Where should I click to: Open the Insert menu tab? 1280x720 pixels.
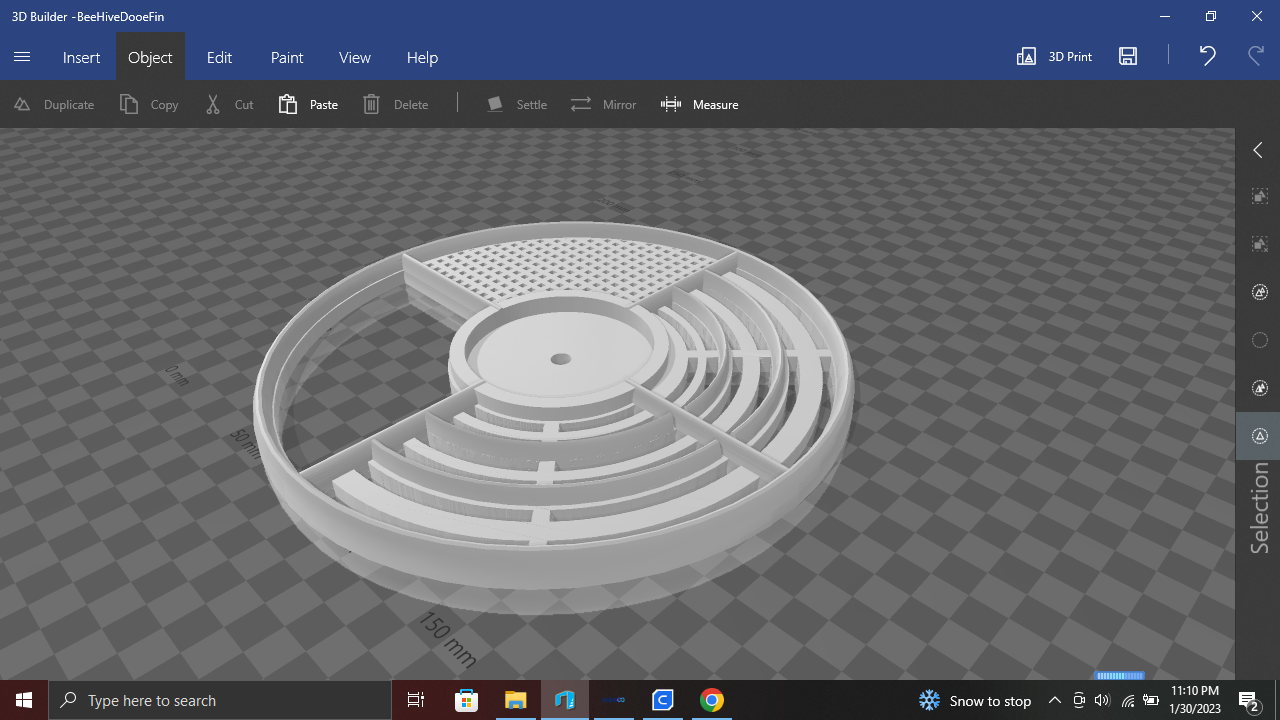coord(81,57)
